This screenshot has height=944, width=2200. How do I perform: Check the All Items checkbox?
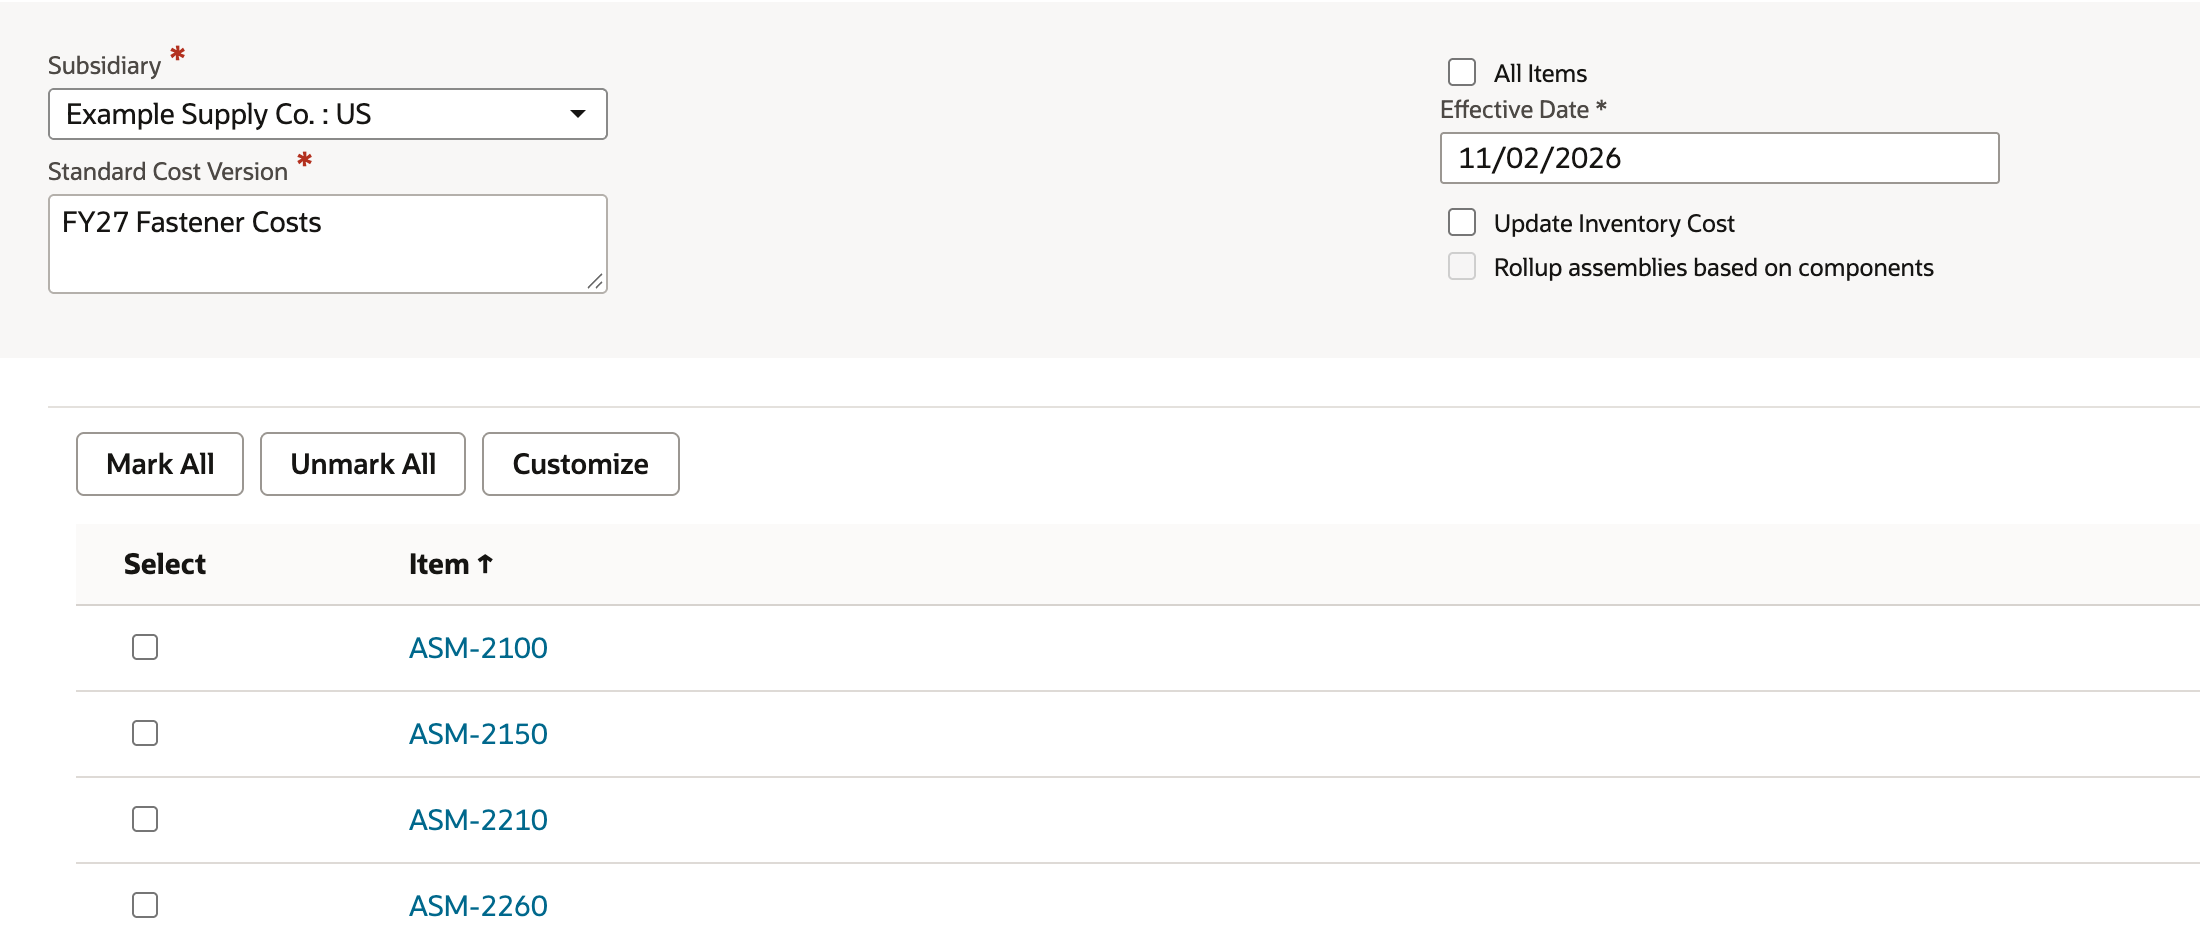(x=1462, y=72)
